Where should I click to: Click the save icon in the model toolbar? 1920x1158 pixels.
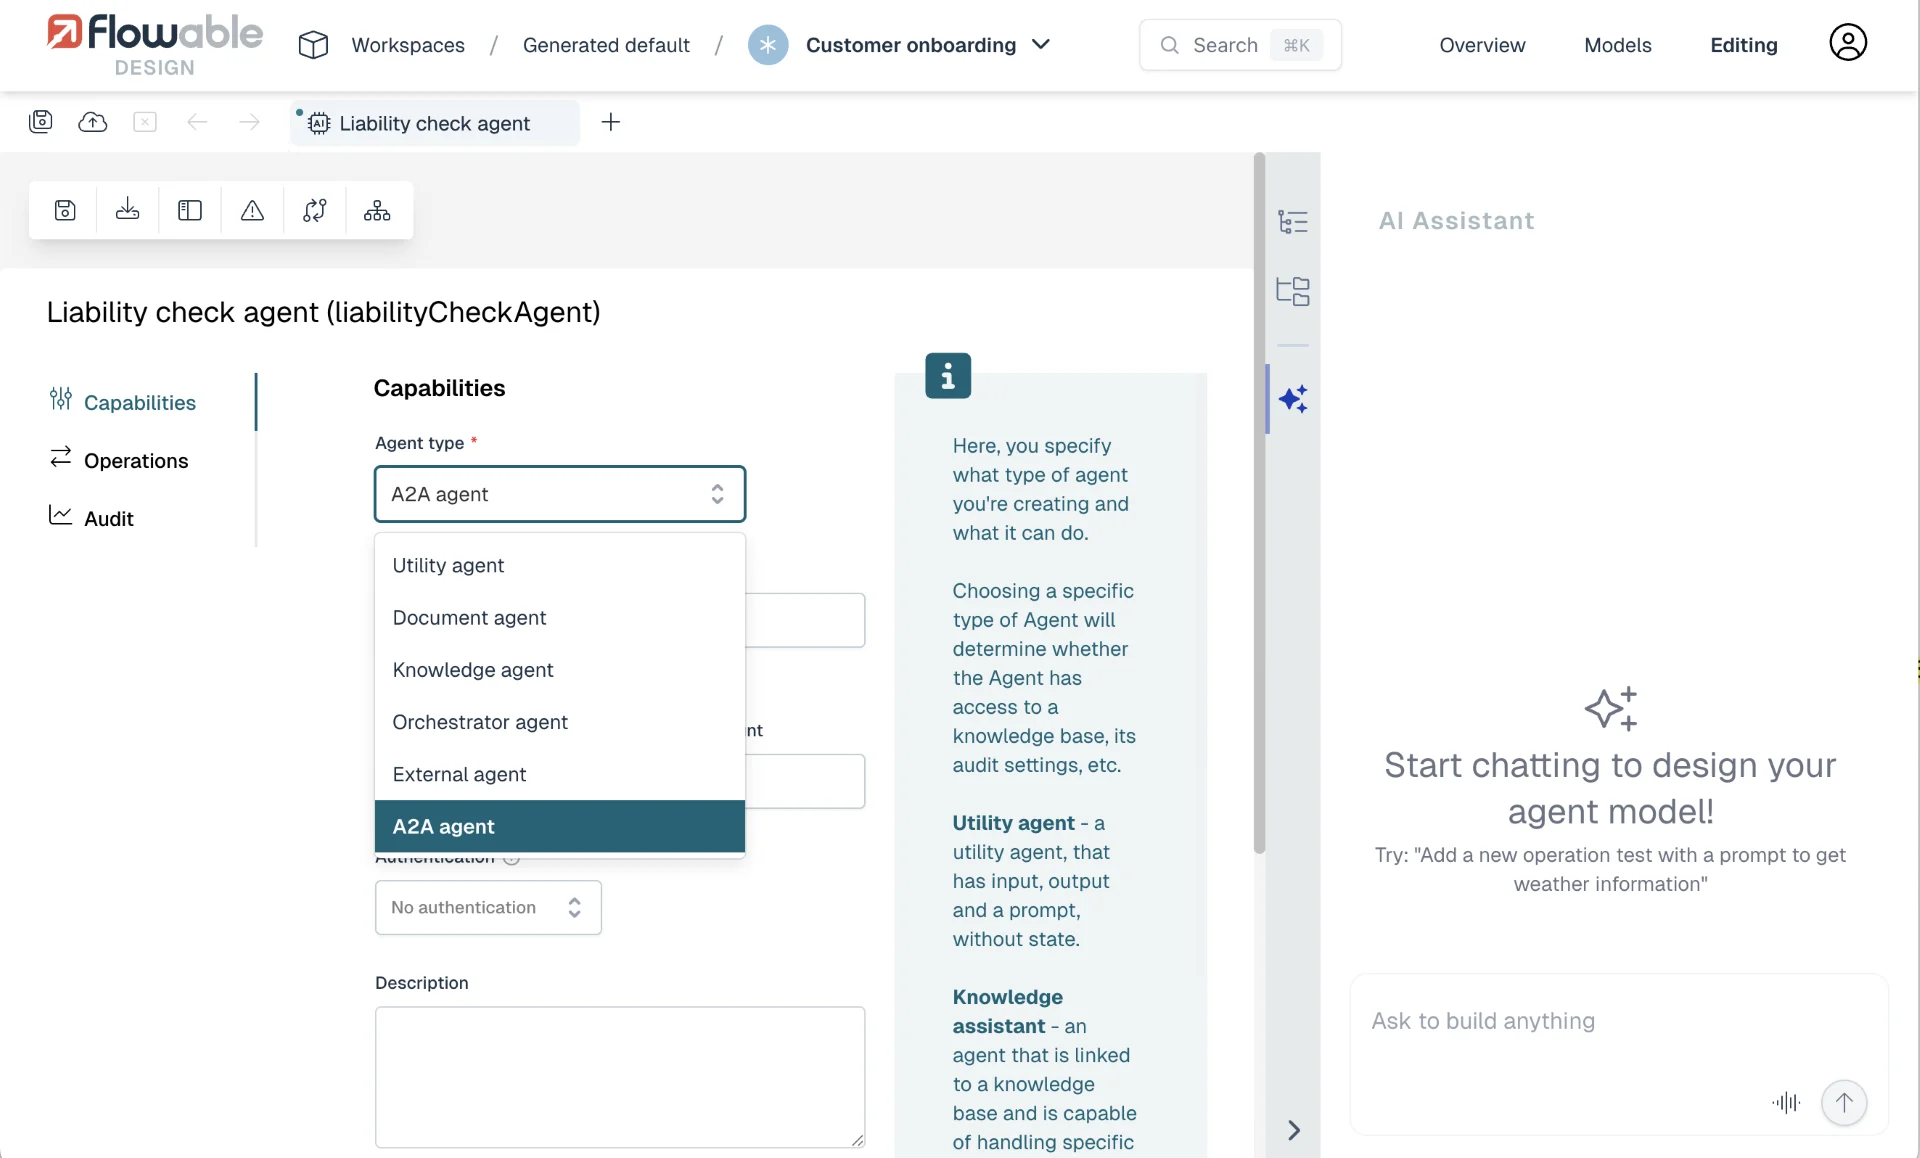(x=65, y=210)
